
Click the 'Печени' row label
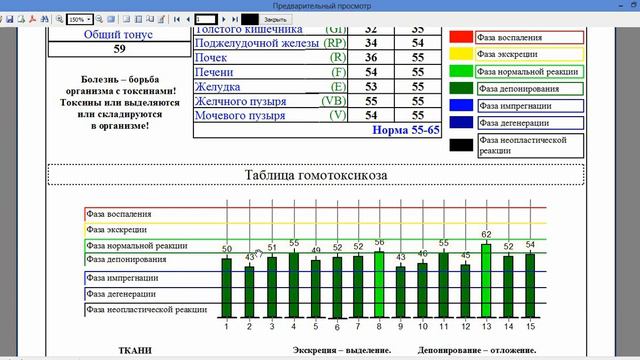(x=214, y=72)
